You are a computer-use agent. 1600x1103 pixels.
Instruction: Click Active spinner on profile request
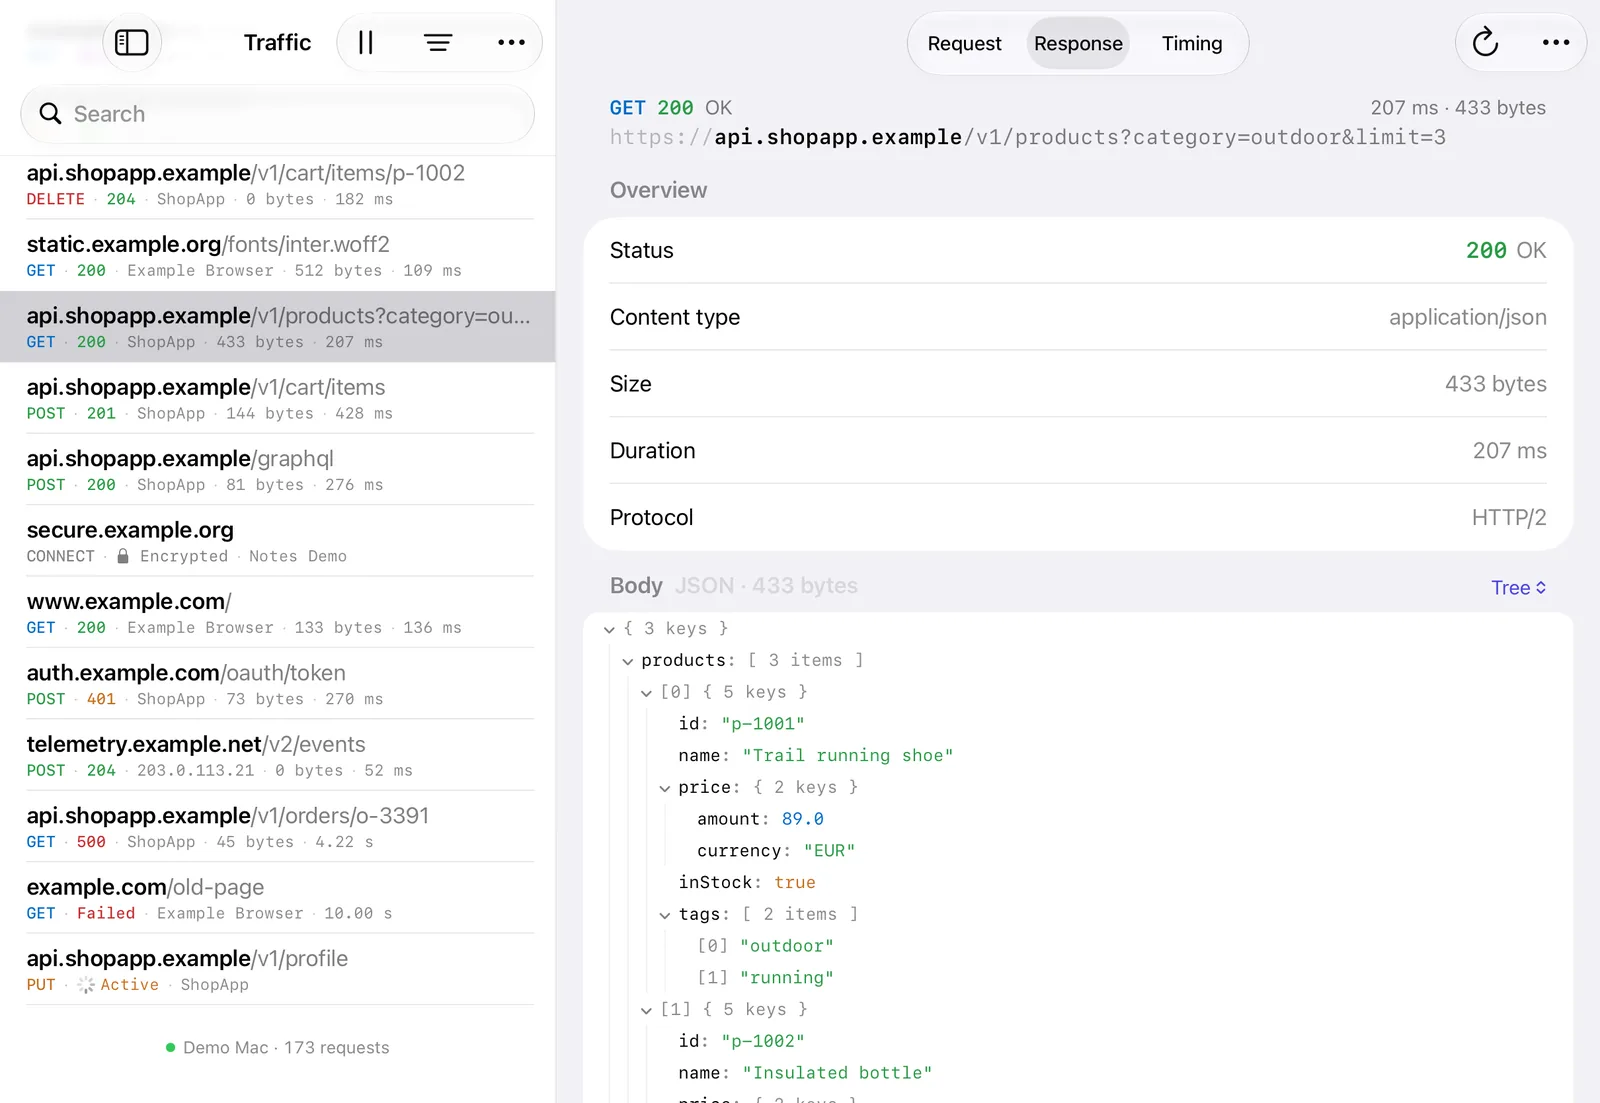pyautogui.click(x=86, y=985)
